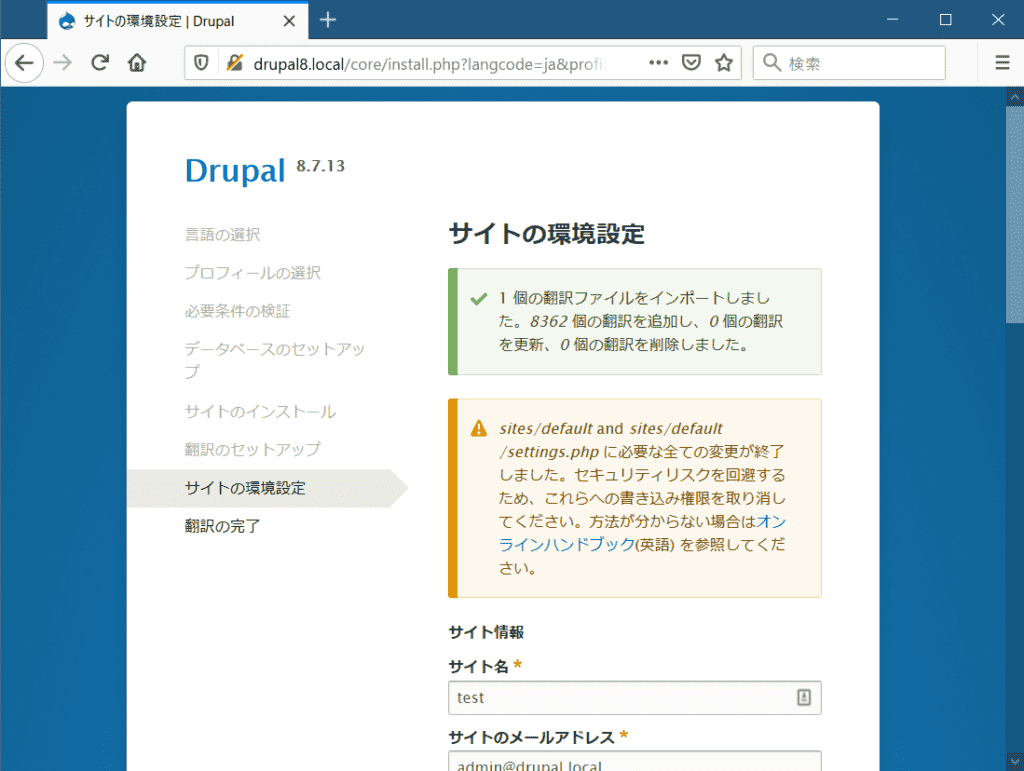
Task: Click the サイト名 field label
Action: (x=479, y=666)
